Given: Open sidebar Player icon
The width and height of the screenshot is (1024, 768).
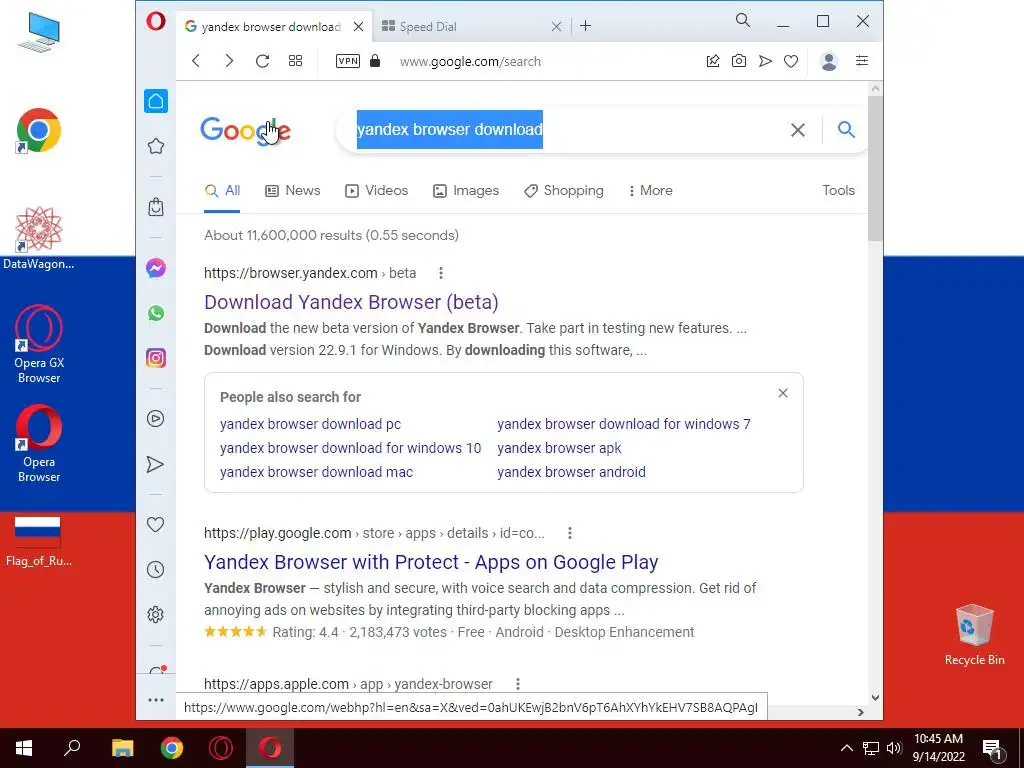Looking at the screenshot, I should tap(155, 419).
